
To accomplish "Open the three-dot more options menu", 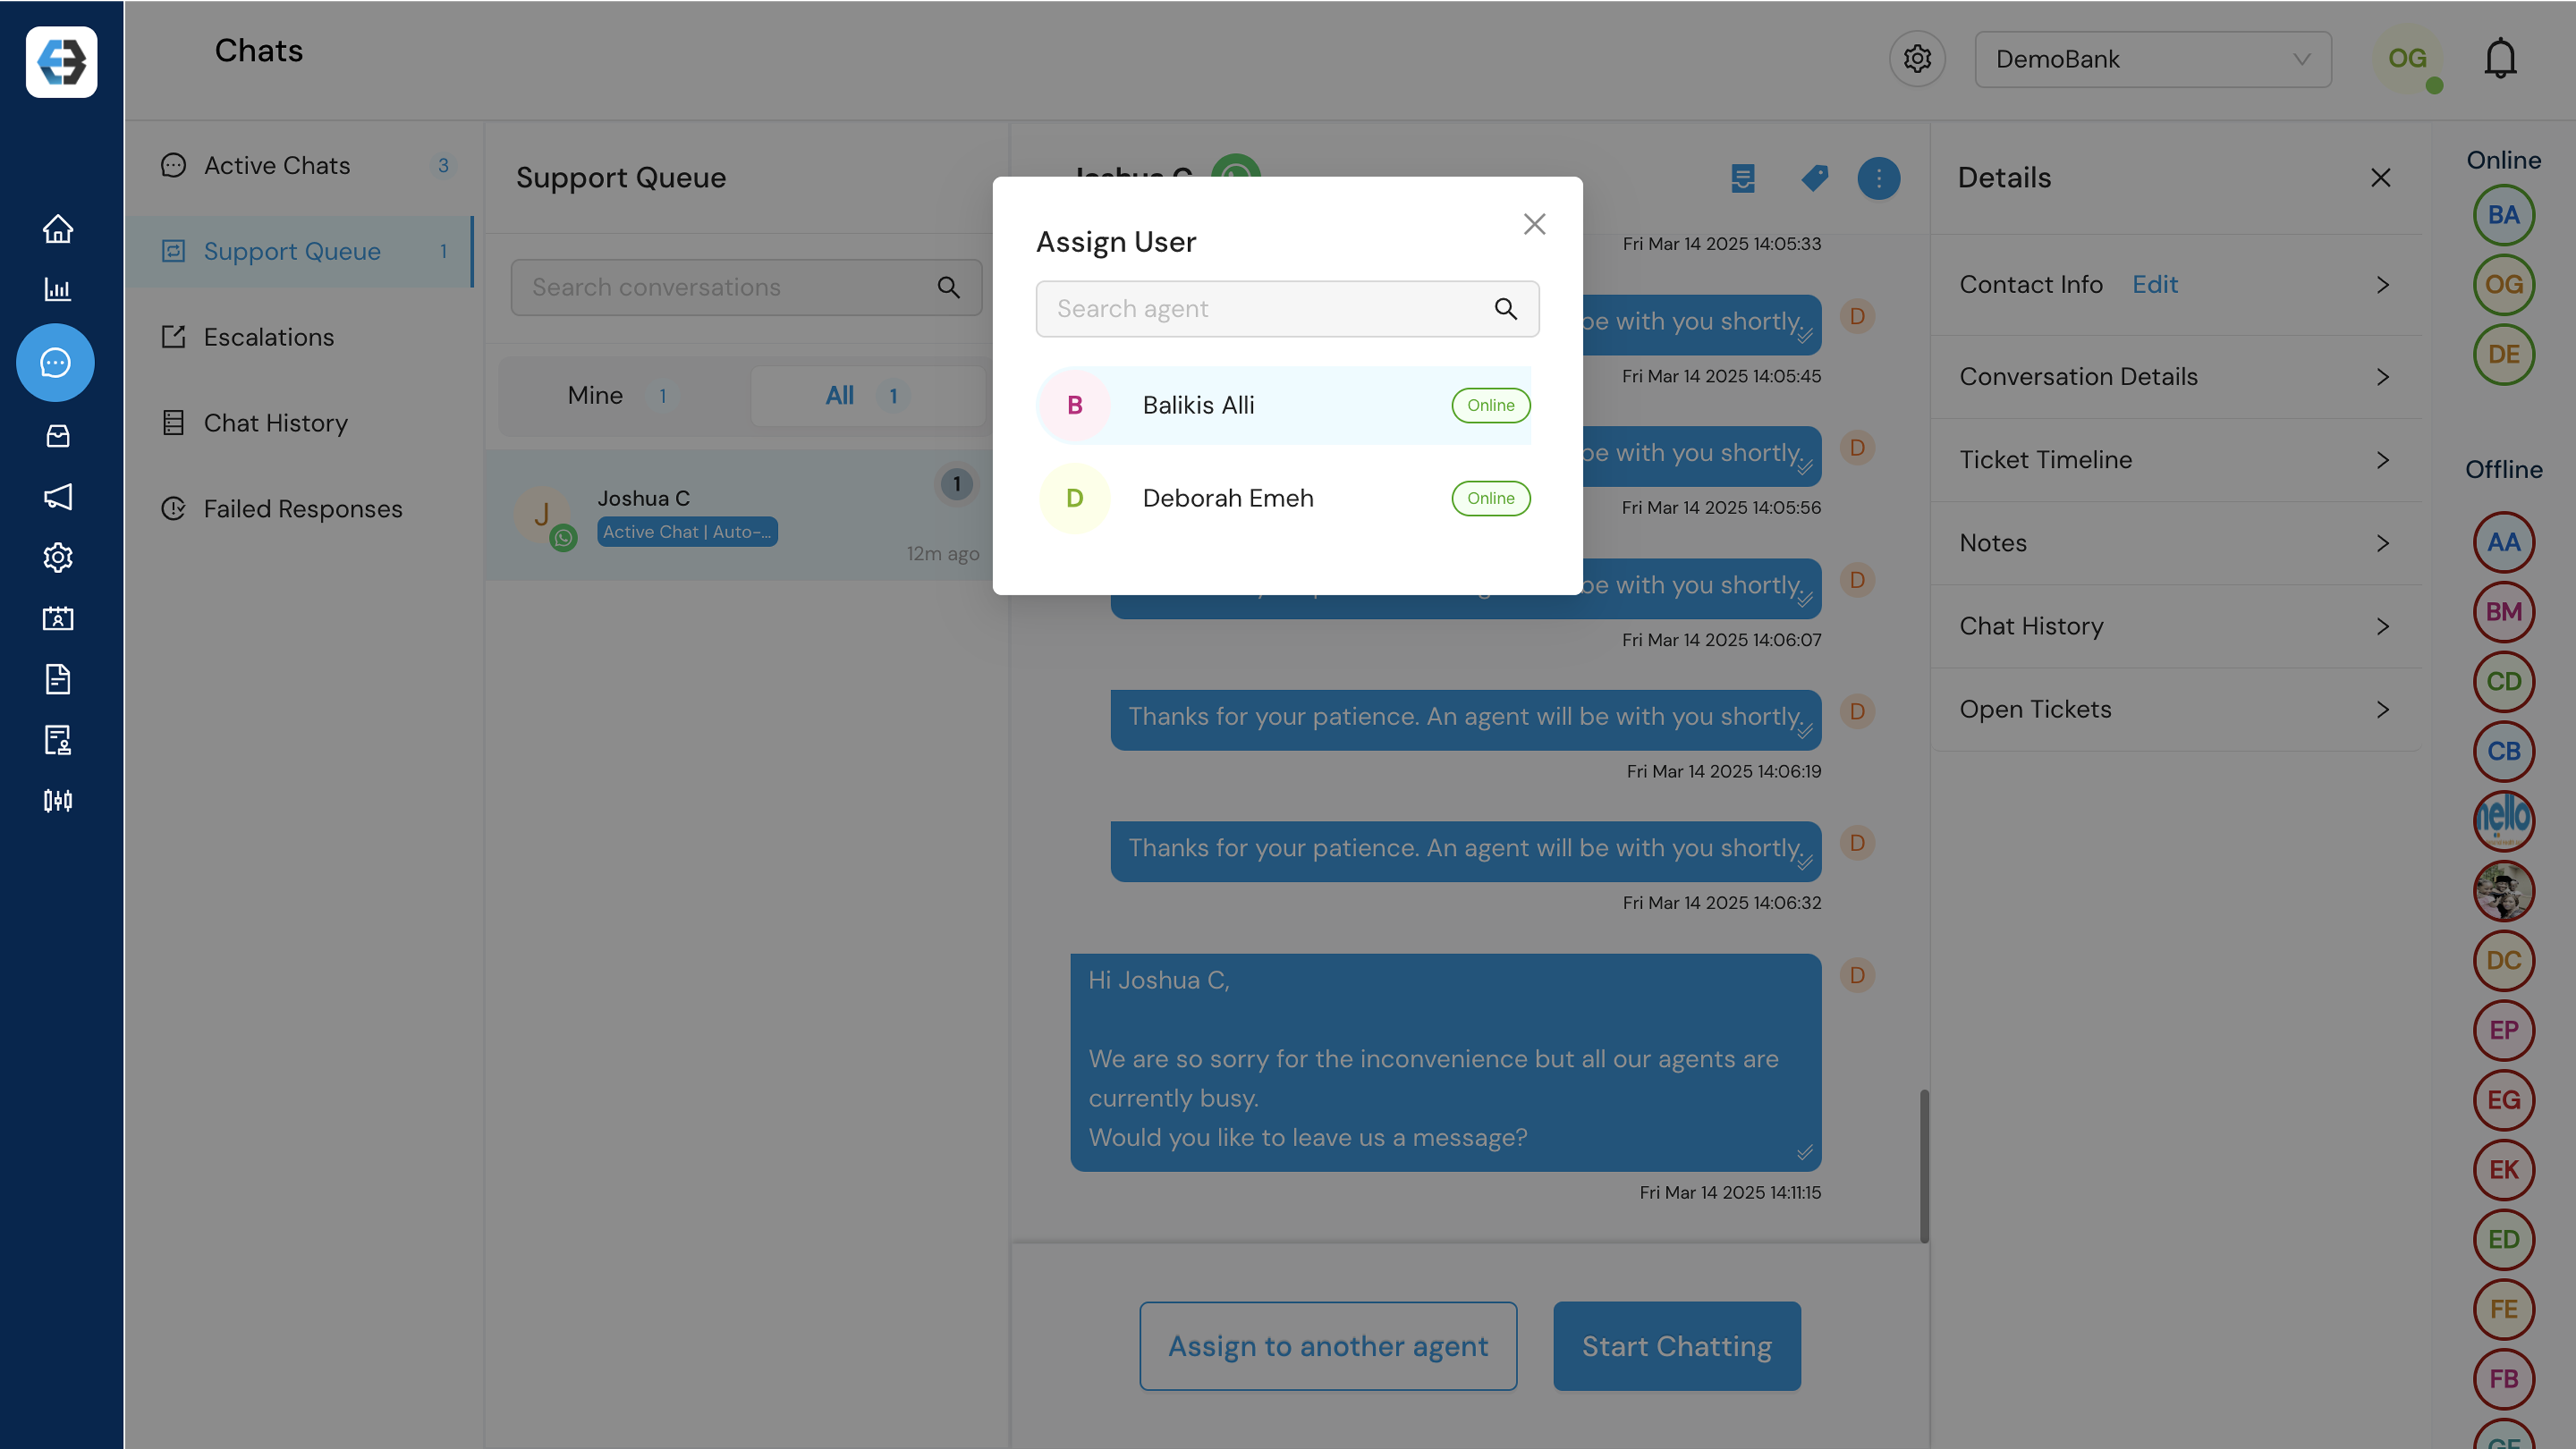I will (x=1879, y=178).
